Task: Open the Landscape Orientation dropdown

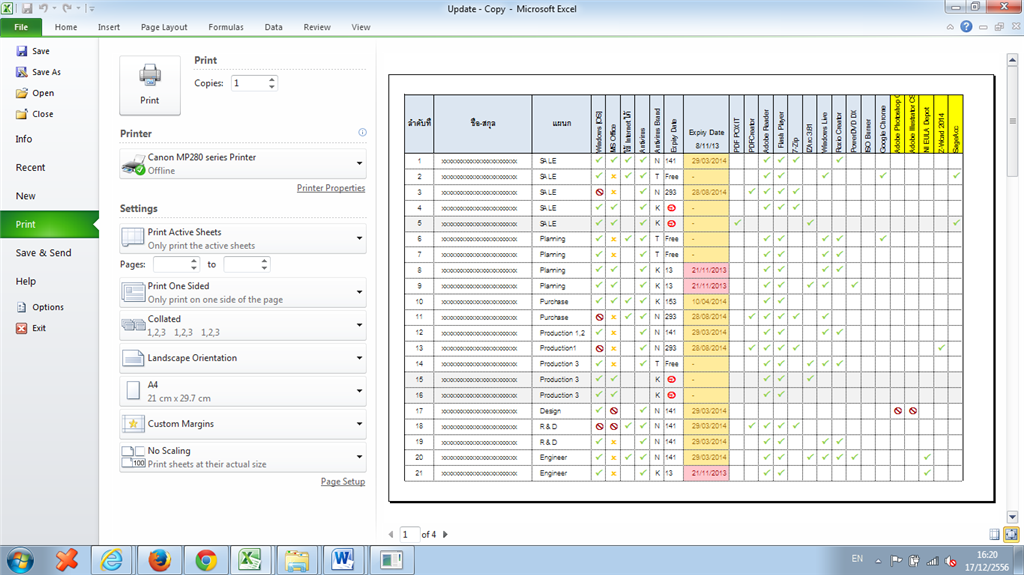Action: pos(243,358)
